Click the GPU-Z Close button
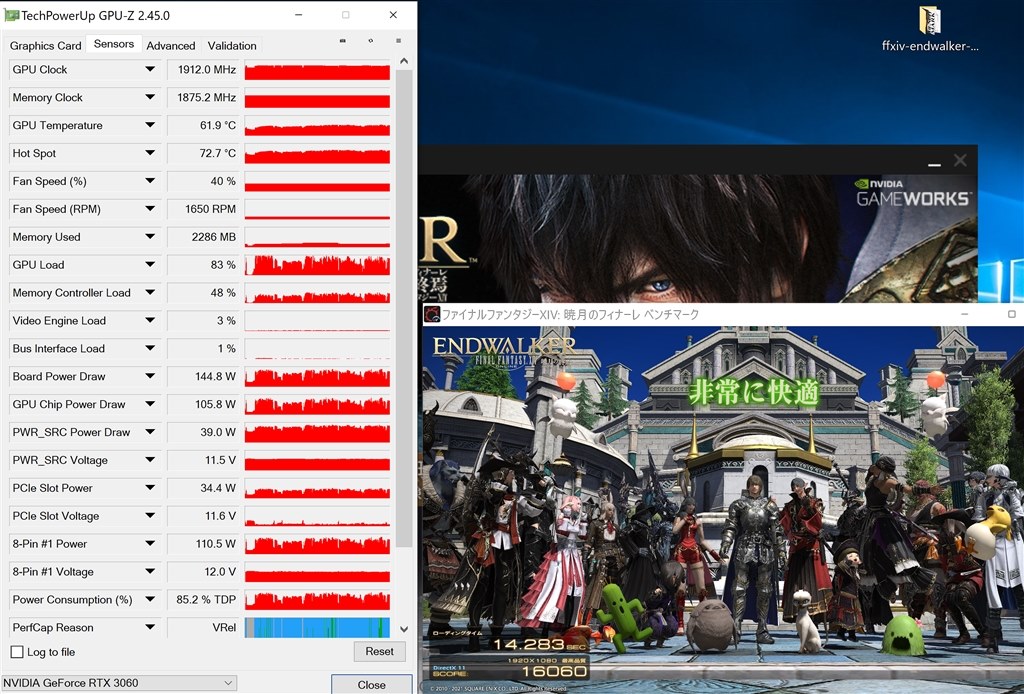 coord(372,684)
